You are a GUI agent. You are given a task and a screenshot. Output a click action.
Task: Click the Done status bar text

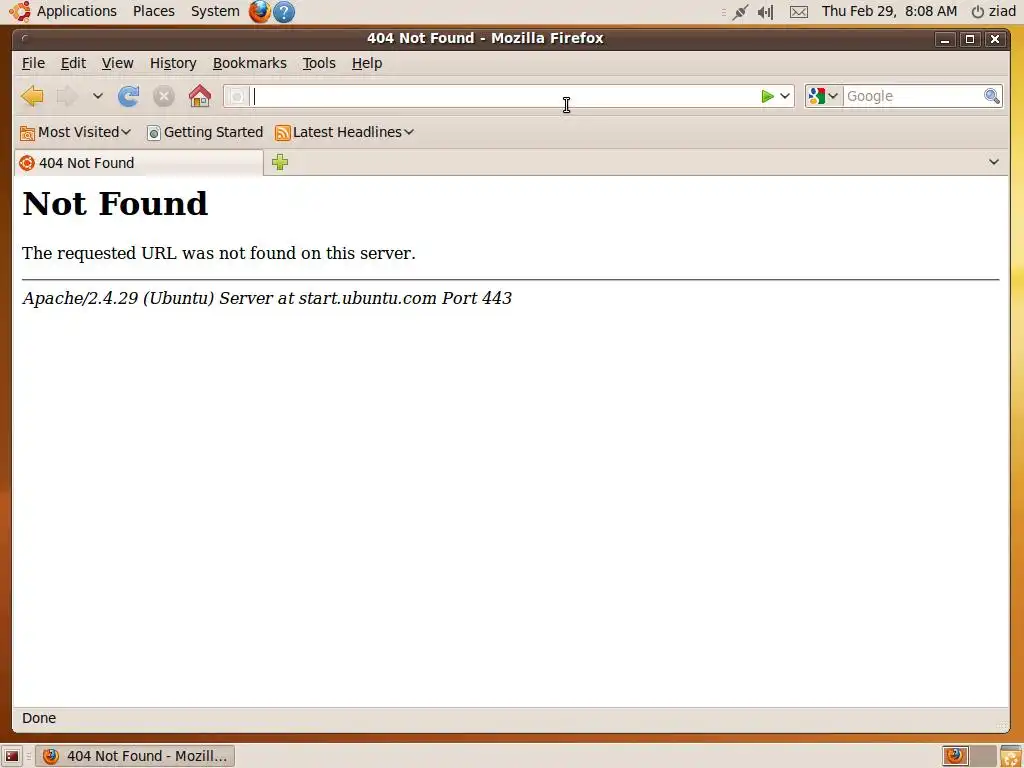tap(39, 718)
